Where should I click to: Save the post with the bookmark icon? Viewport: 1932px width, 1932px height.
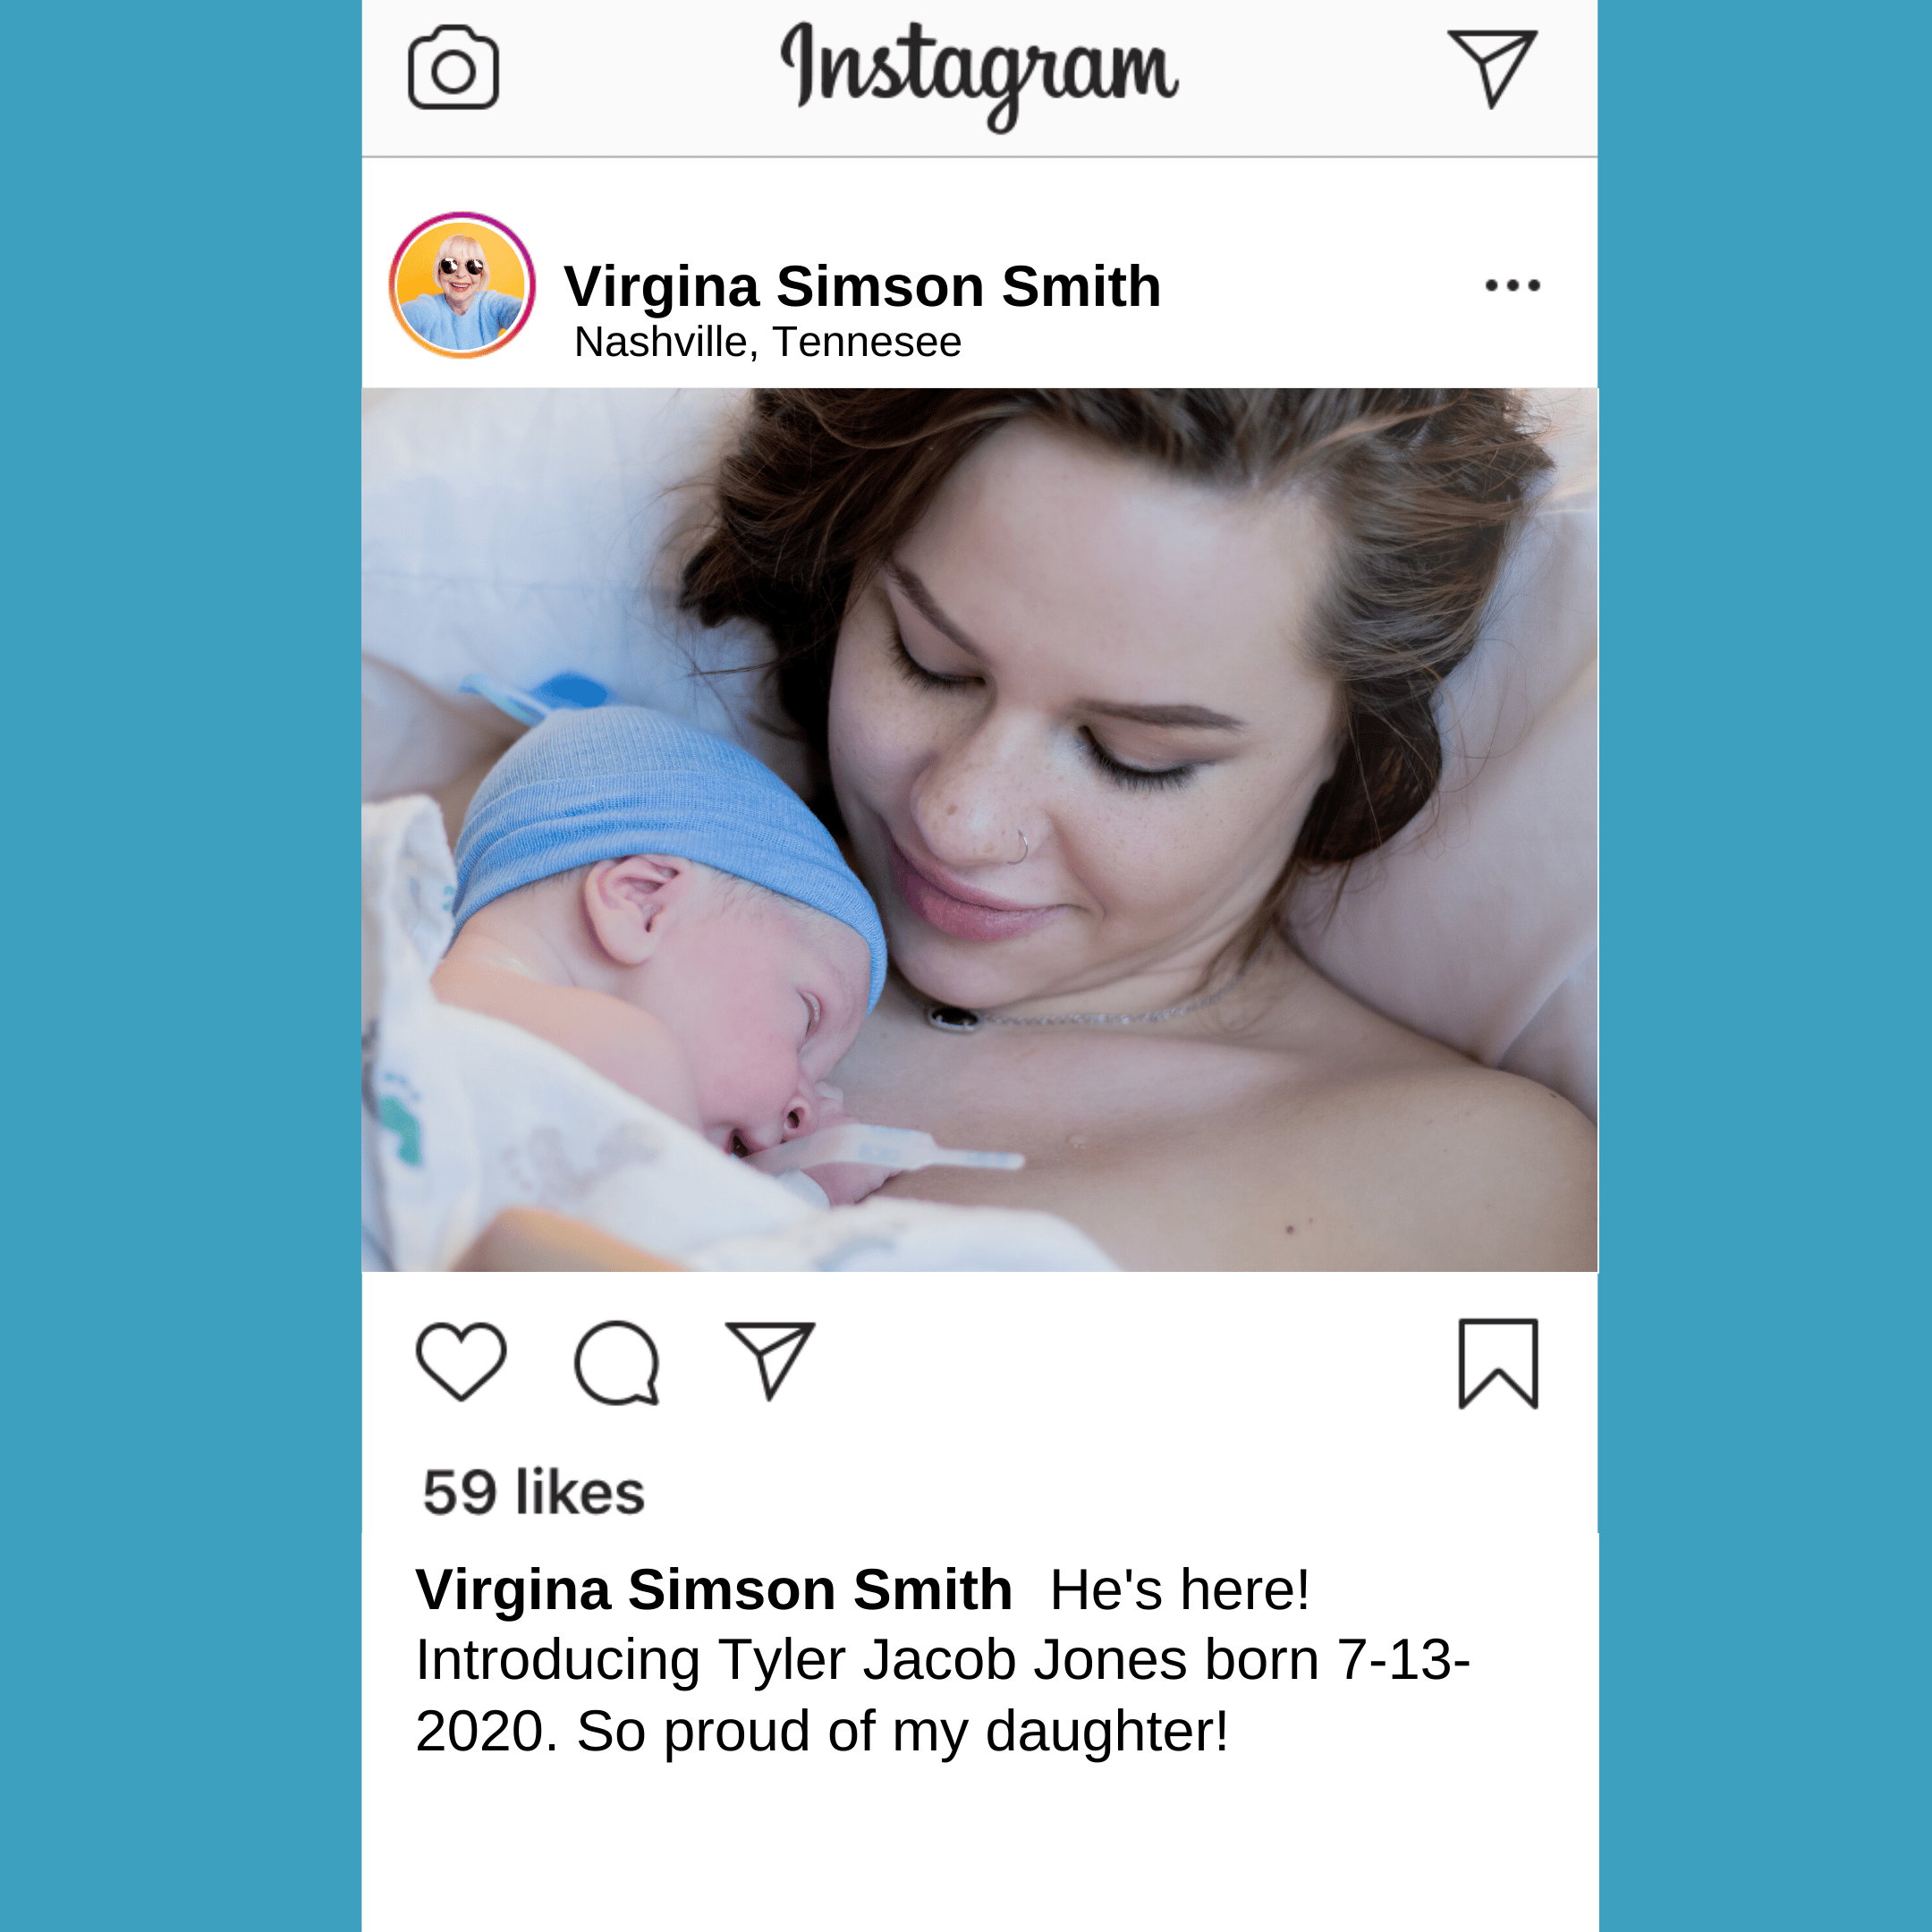(x=1498, y=1363)
